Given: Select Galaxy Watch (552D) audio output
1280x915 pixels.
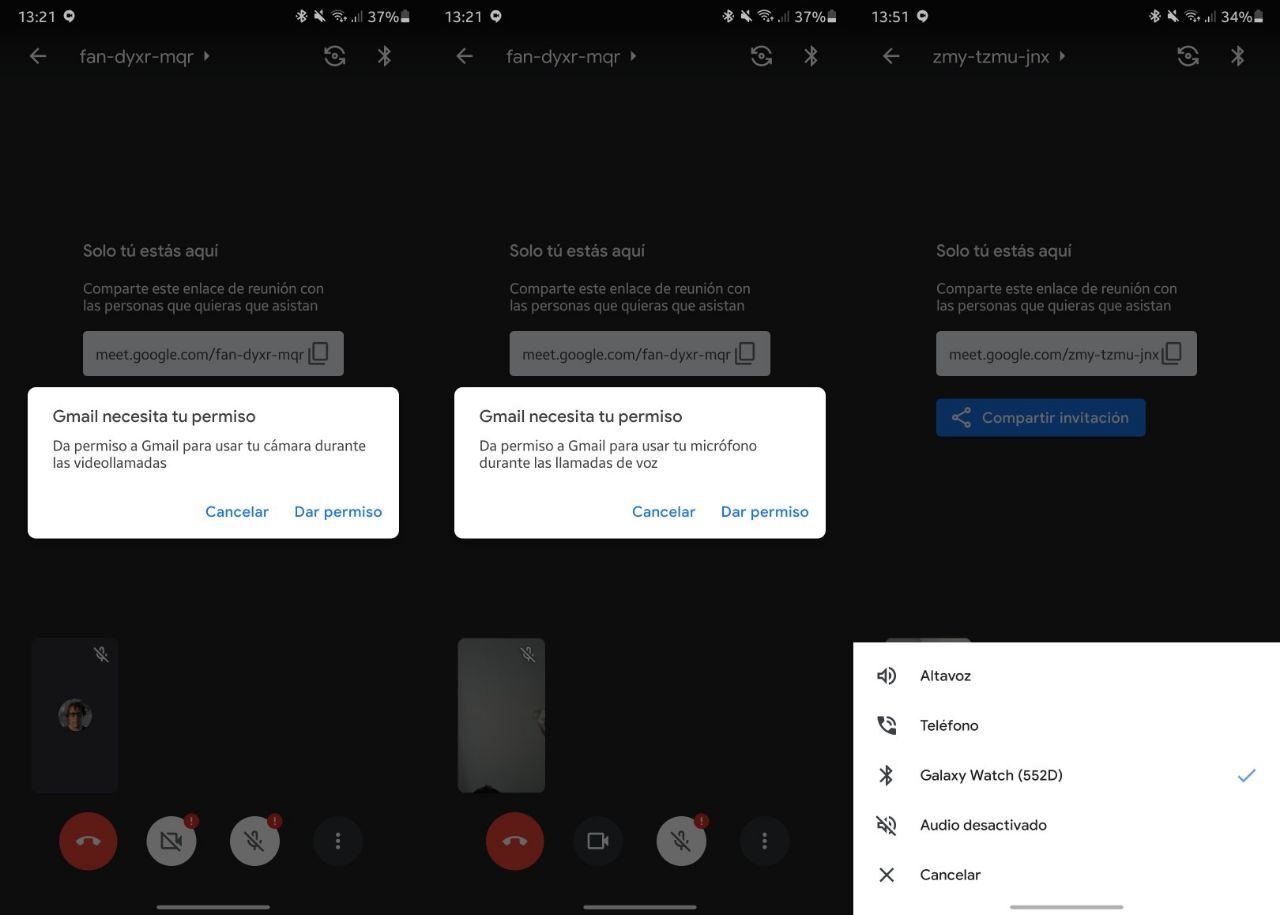Looking at the screenshot, I should tap(1066, 775).
